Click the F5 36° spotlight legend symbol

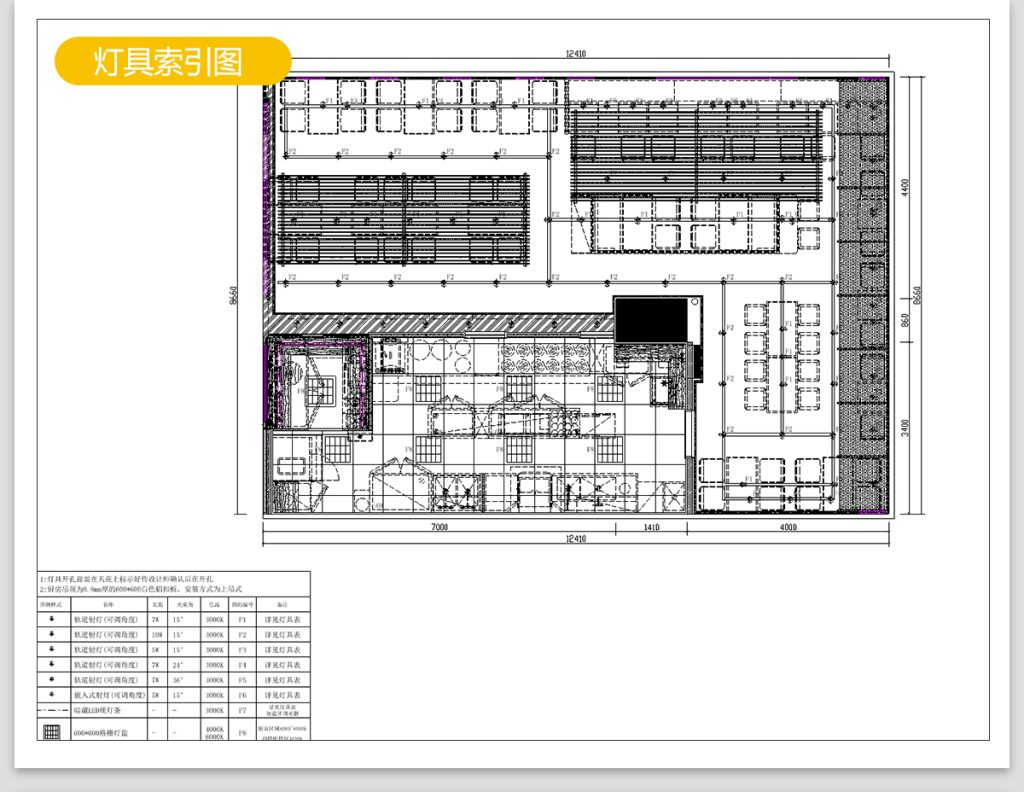pyautogui.click(x=52, y=679)
